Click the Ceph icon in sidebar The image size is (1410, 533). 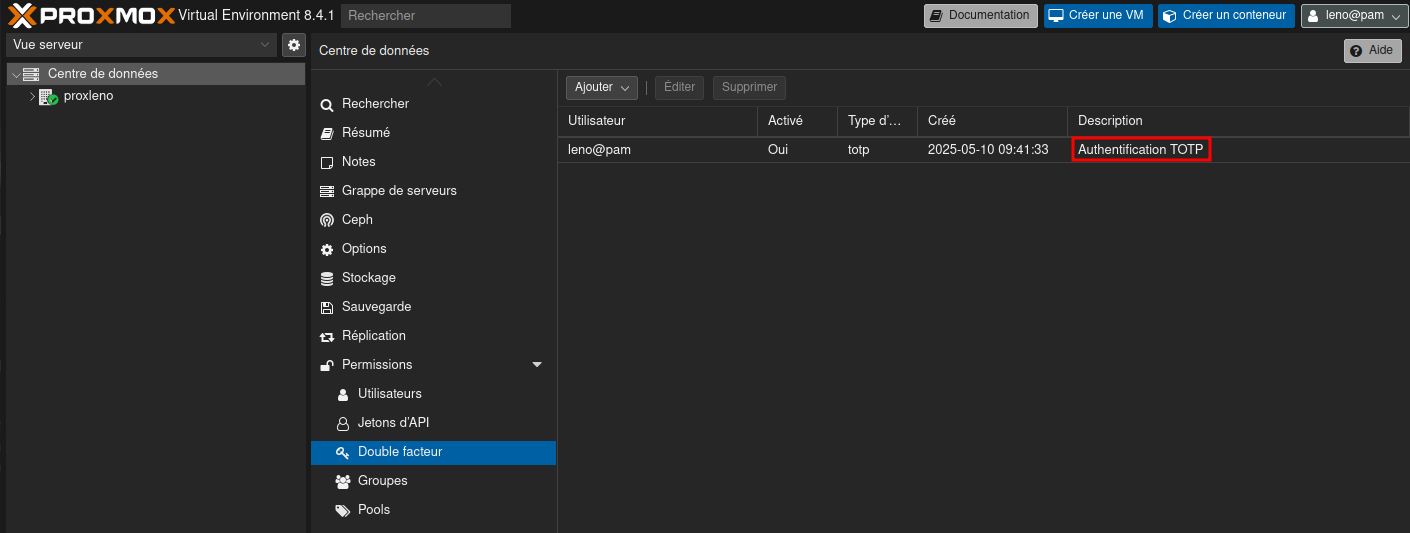click(x=327, y=220)
